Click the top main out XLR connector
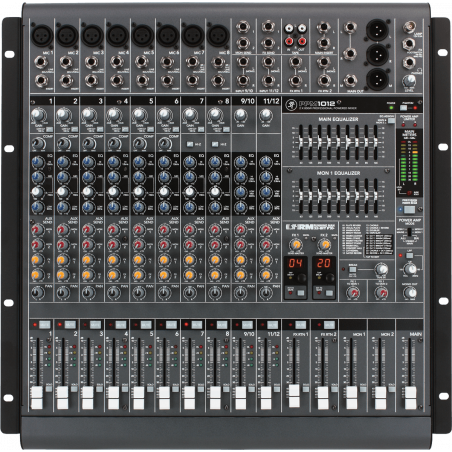The image size is (452, 452). (x=377, y=30)
